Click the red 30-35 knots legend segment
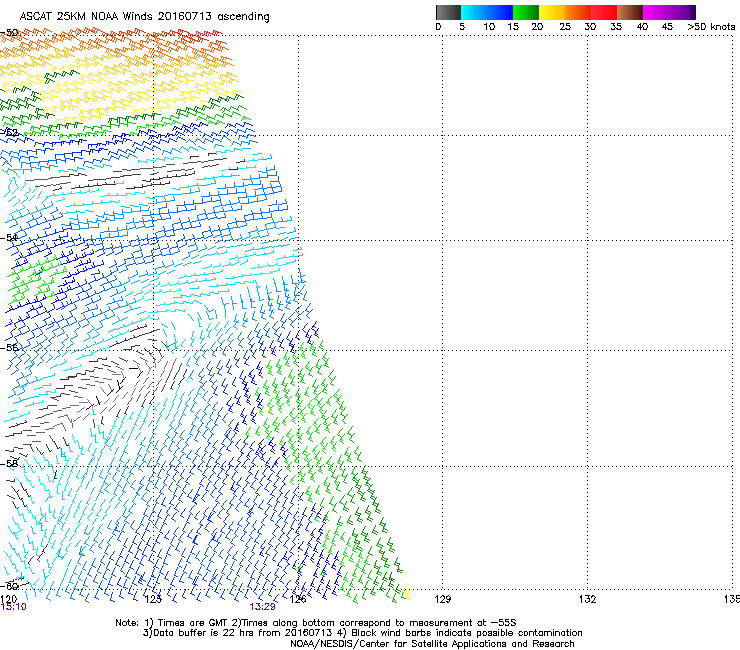Image resolution: width=740 pixels, height=650 pixels. 604,12
